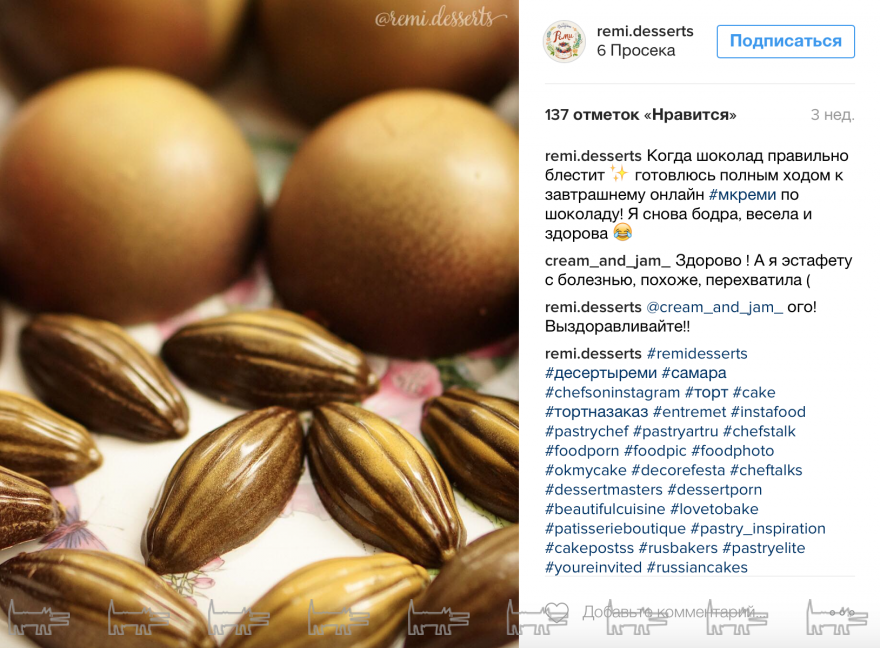The height and width of the screenshot is (648, 880).
Task: Open the #chefsoninstagram hashtag
Action: [x=612, y=393]
